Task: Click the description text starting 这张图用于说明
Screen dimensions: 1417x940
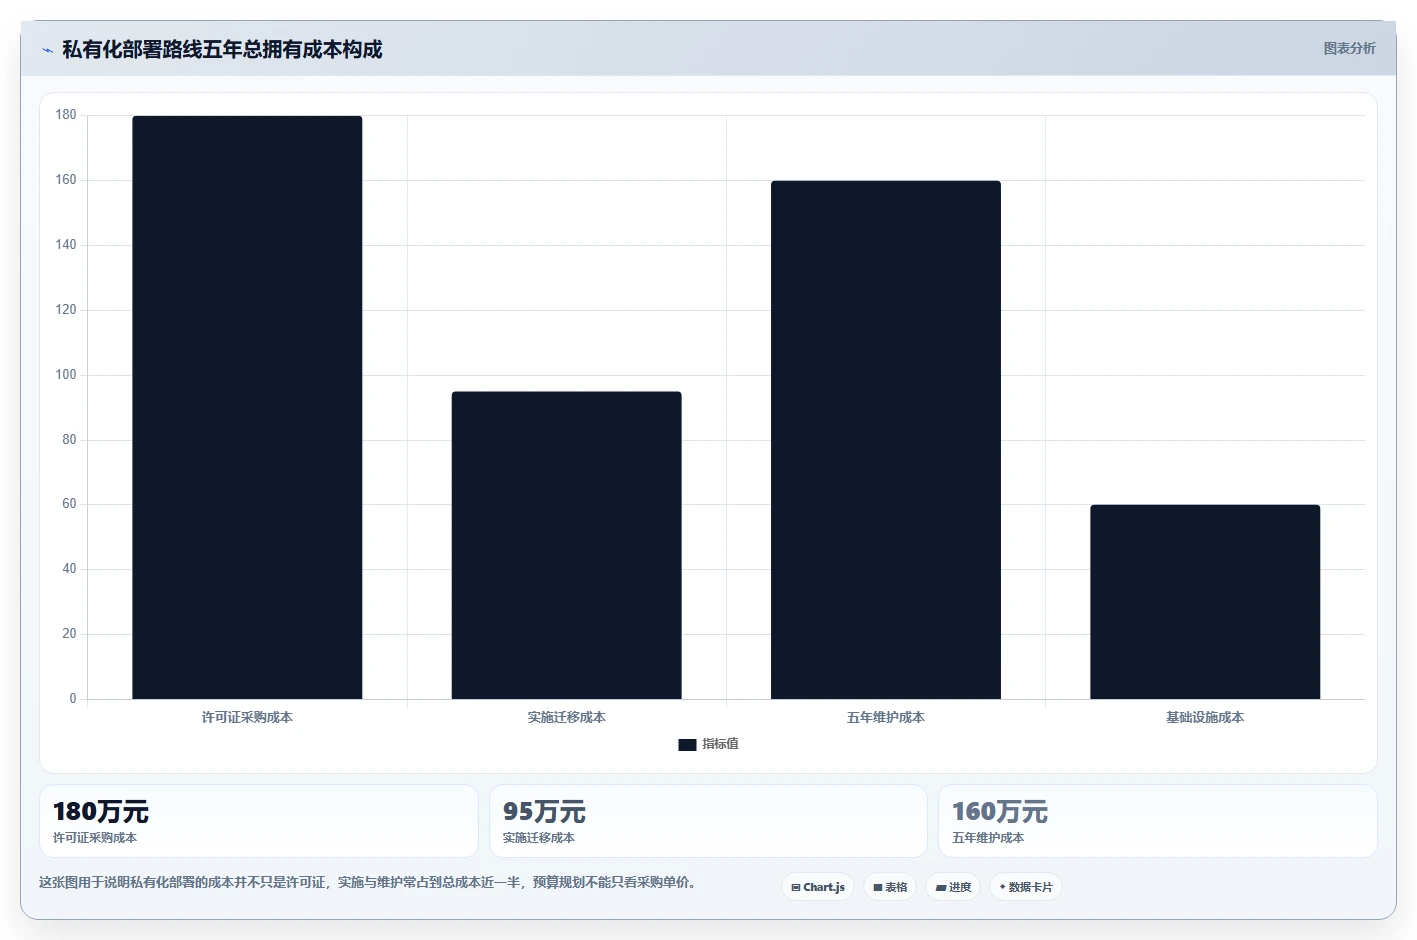Action: (x=368, y=882)
